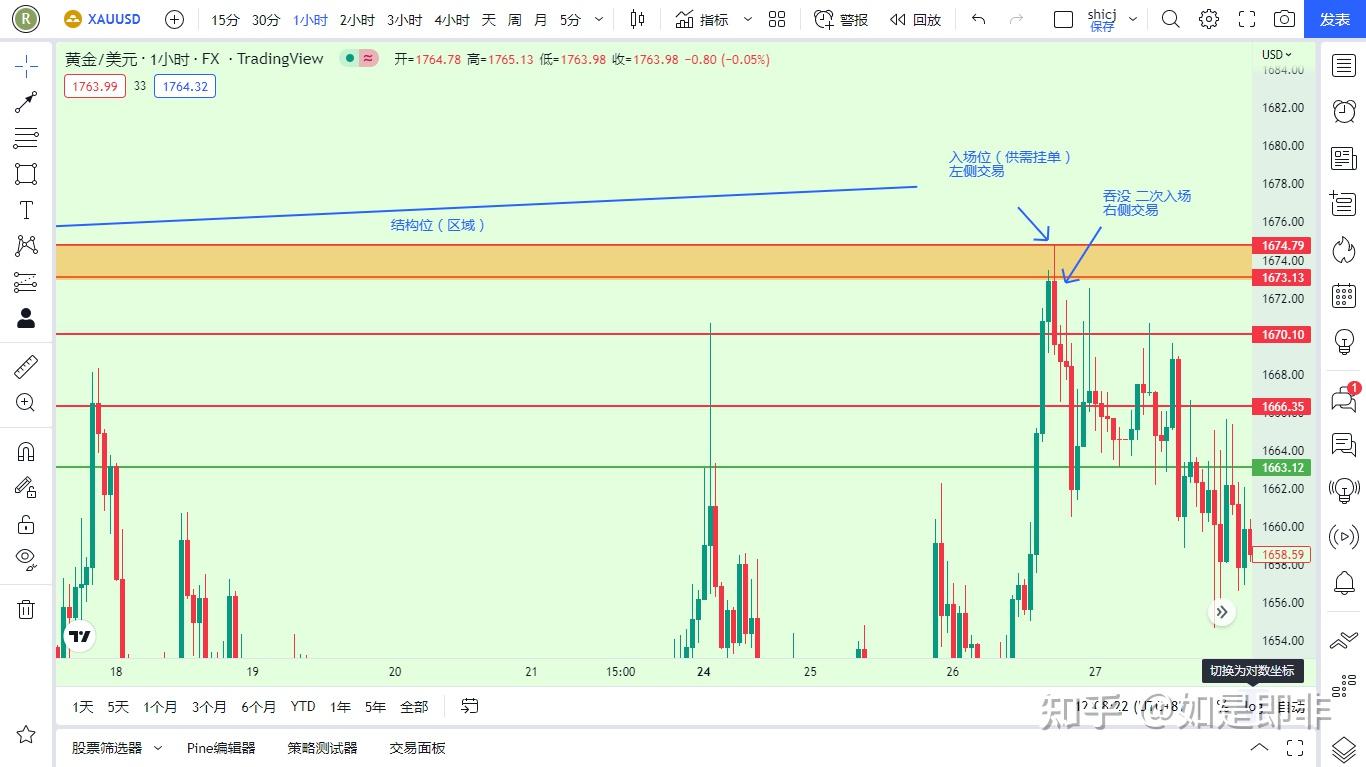Viewport: 1366px width, 767px height.
Task: Toggle the market status dot beside the title
Action: (349, 59)
